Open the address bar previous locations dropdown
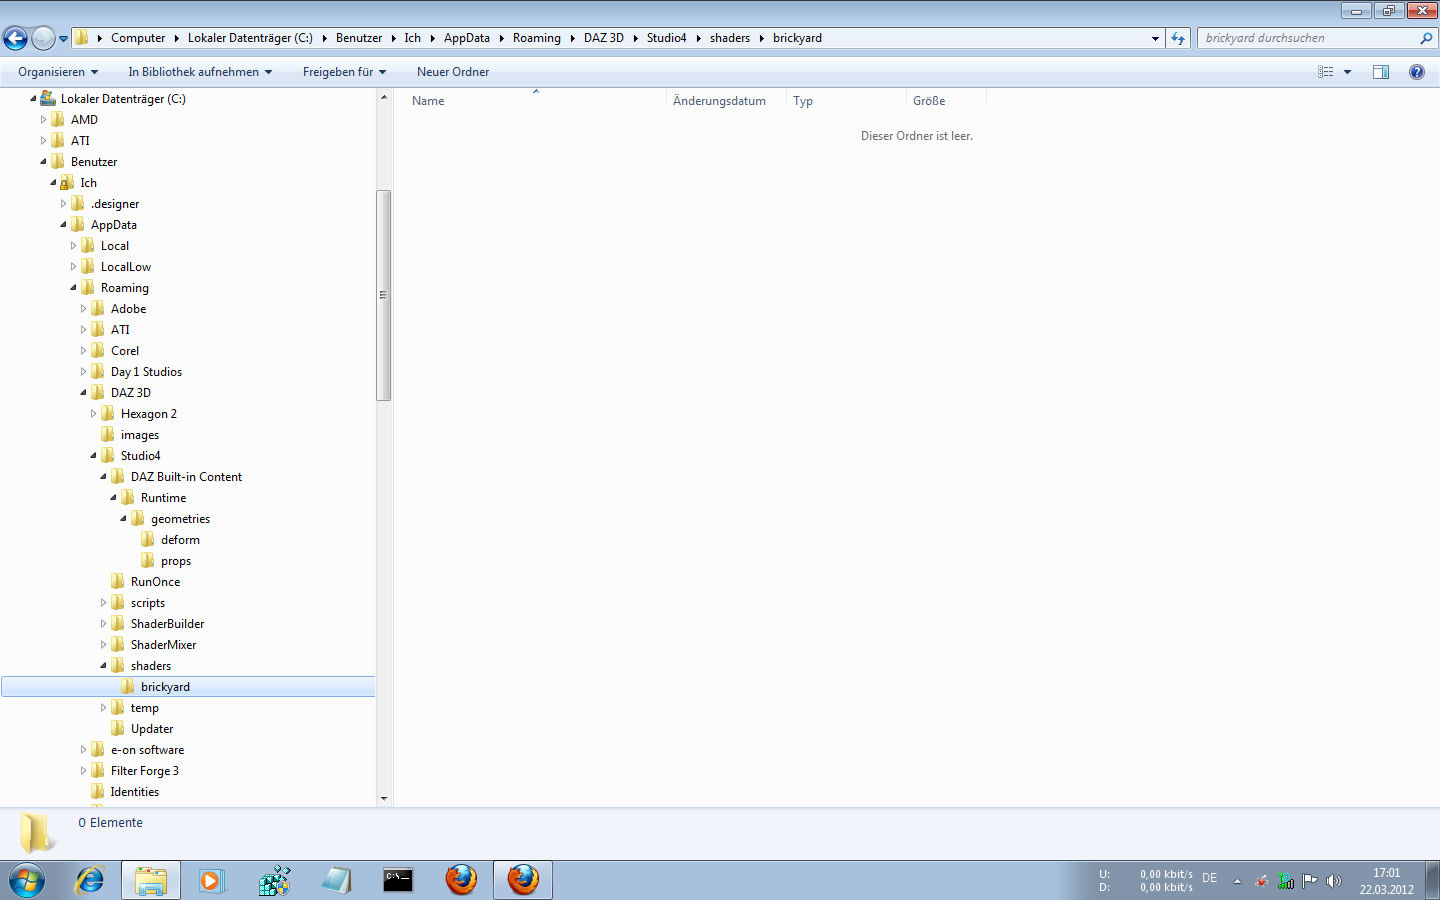This screenshot has height=900, width=1440. point(1155,38)
